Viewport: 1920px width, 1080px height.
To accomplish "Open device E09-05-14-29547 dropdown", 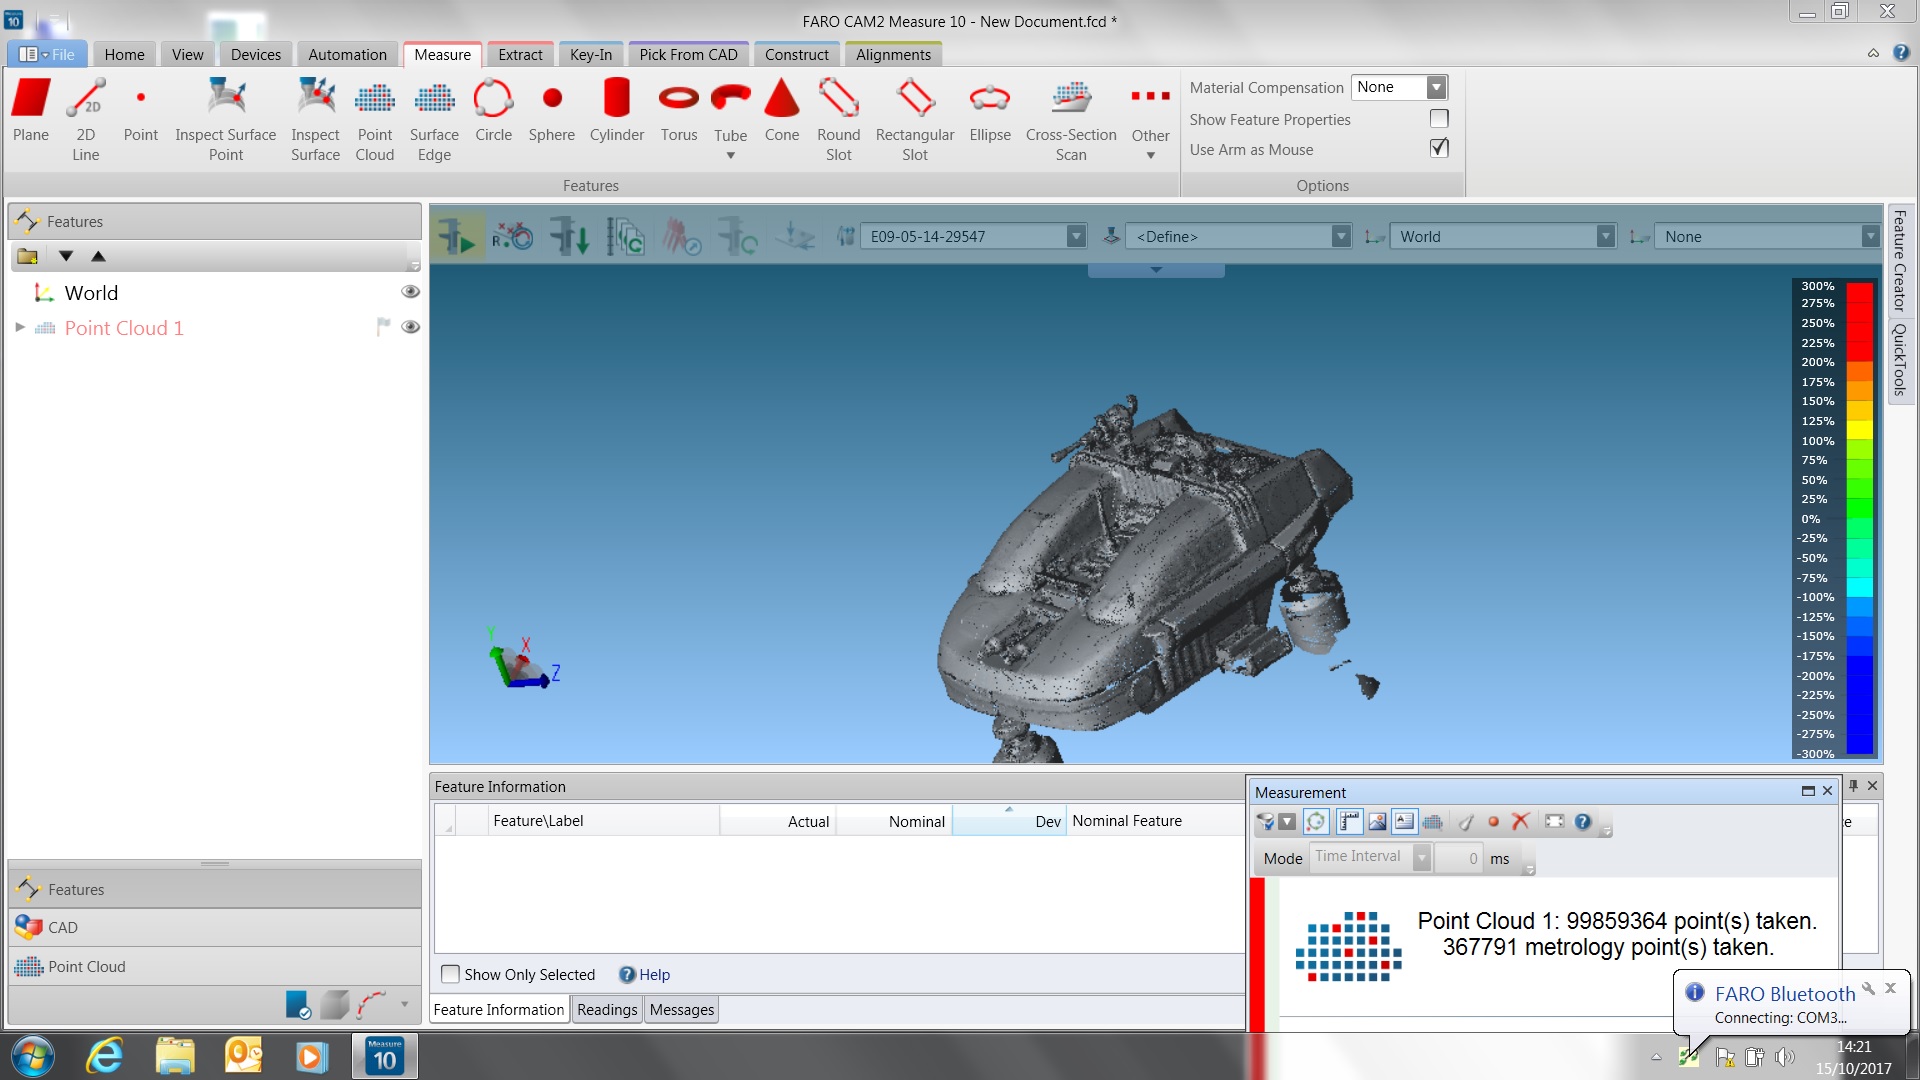I will click(x=1076, y=237).
